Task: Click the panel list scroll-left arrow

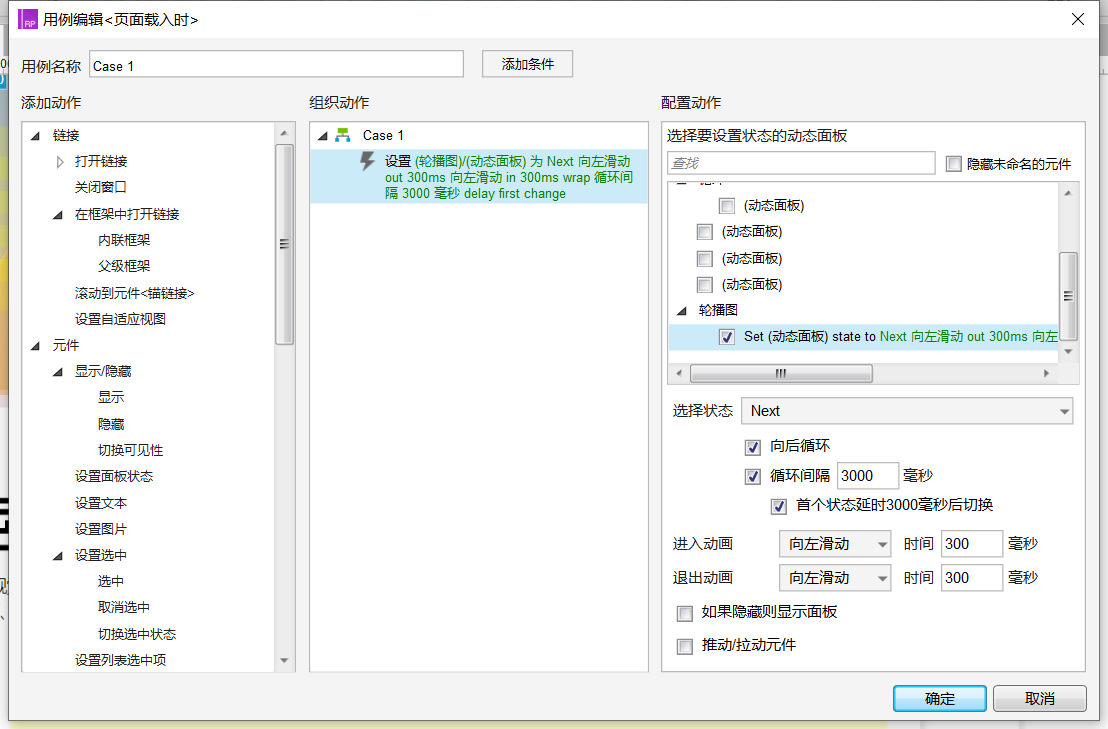Action: [x=679, y=373]
